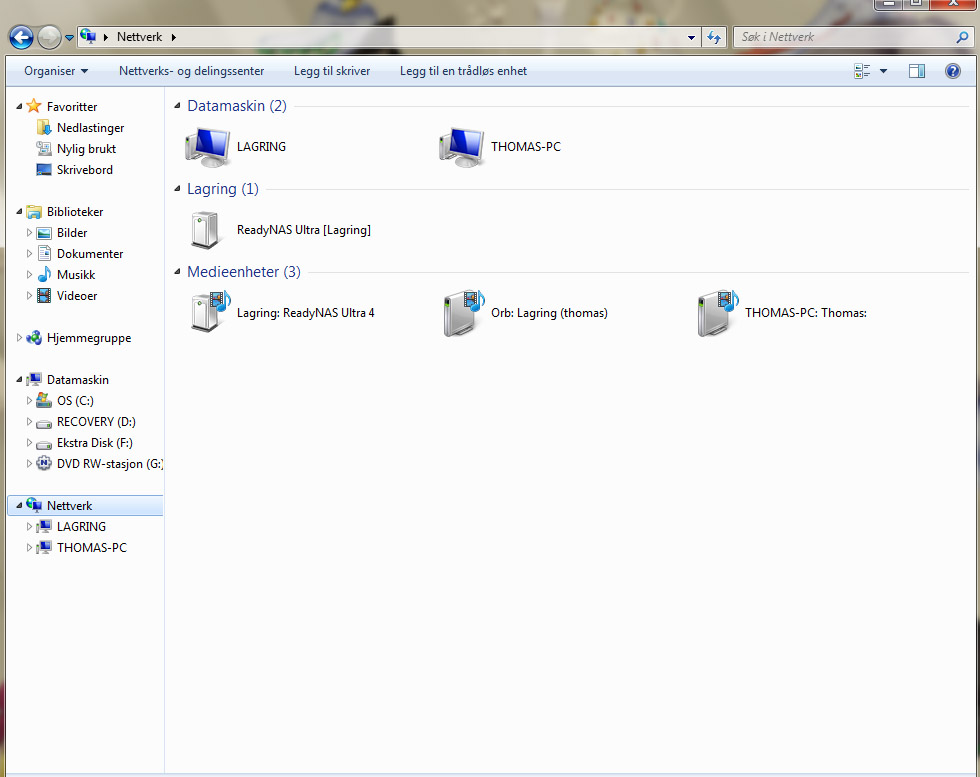Expand the Videoer library node

click(x=29, y=296)
